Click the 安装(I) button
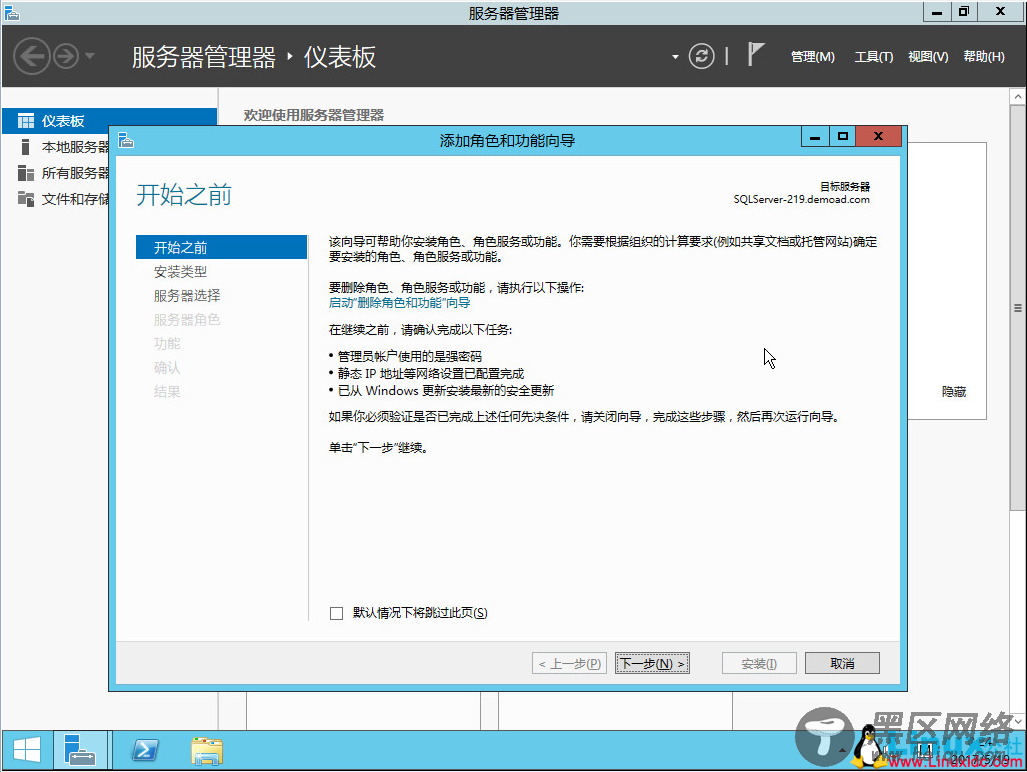The width and height of the screenshot is (1027, 772). 759,663
